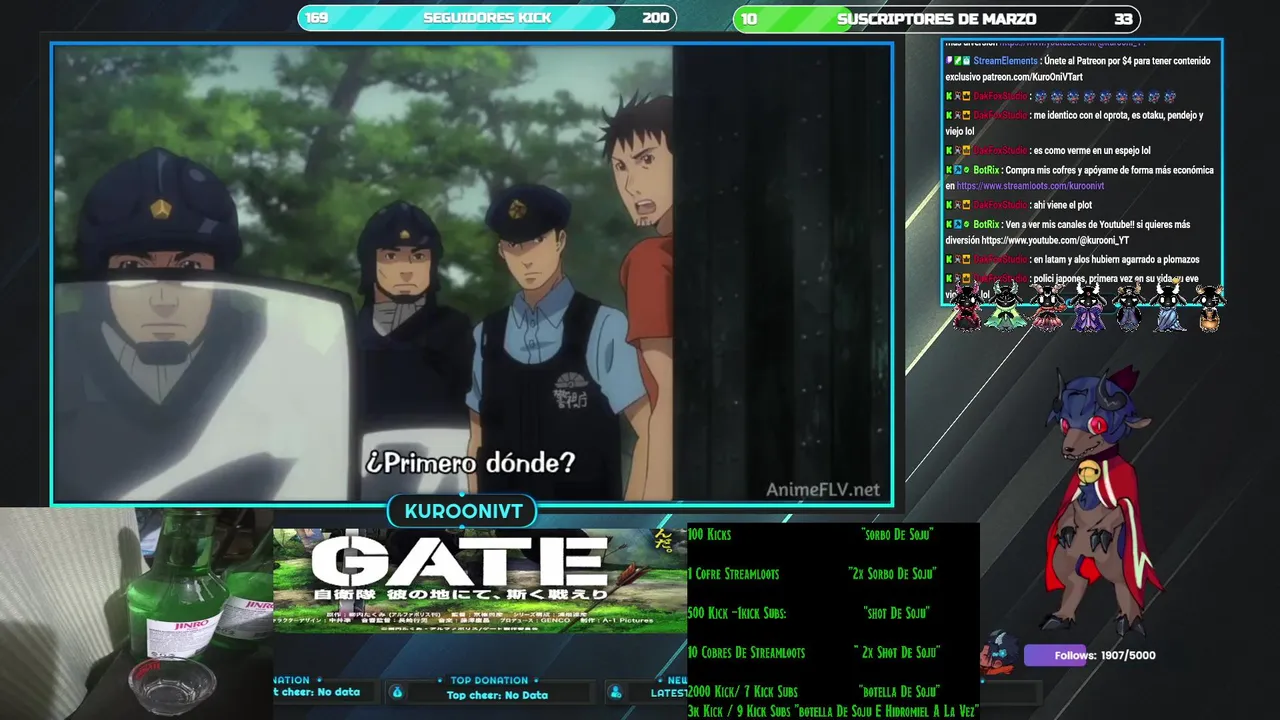Image resolution: width=1280 pixels, height=720 pixels.
Task: Click the green house badge beside StreamElements name
Action: click(966, 61)
